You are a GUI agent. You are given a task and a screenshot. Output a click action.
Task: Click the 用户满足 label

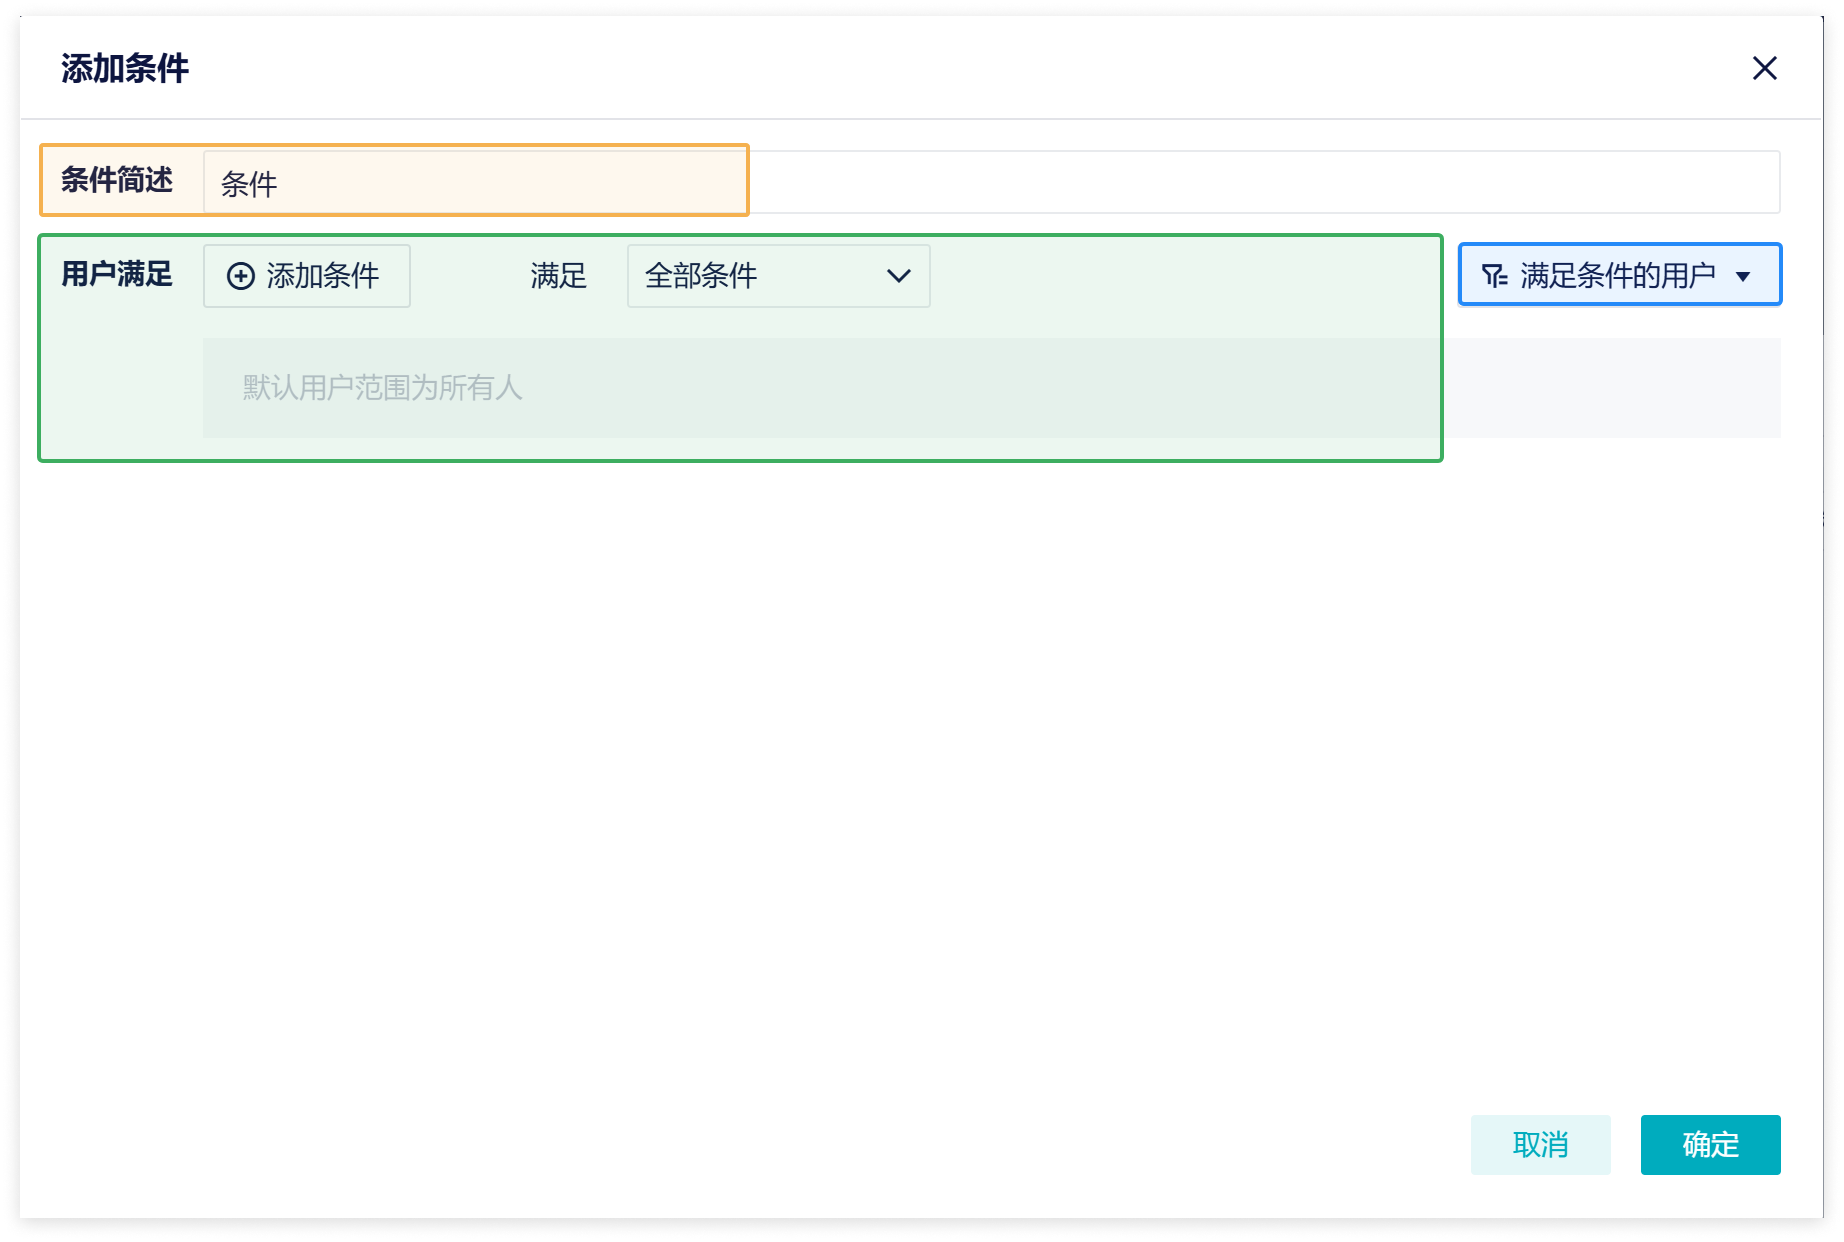(x=117, y=274)
